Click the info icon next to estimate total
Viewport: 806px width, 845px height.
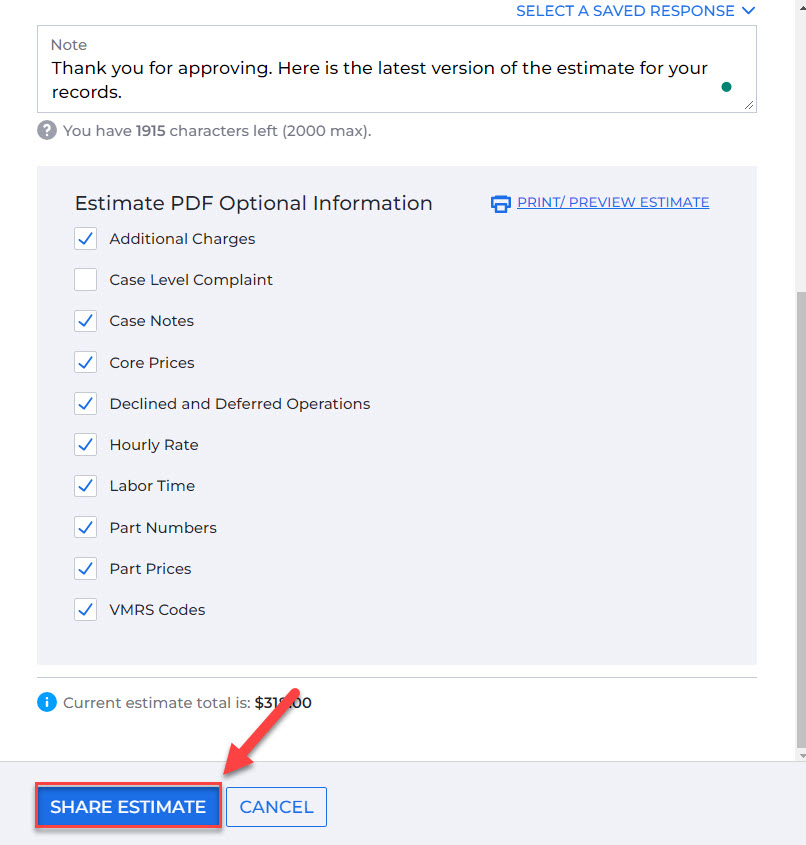pos(46,702)
